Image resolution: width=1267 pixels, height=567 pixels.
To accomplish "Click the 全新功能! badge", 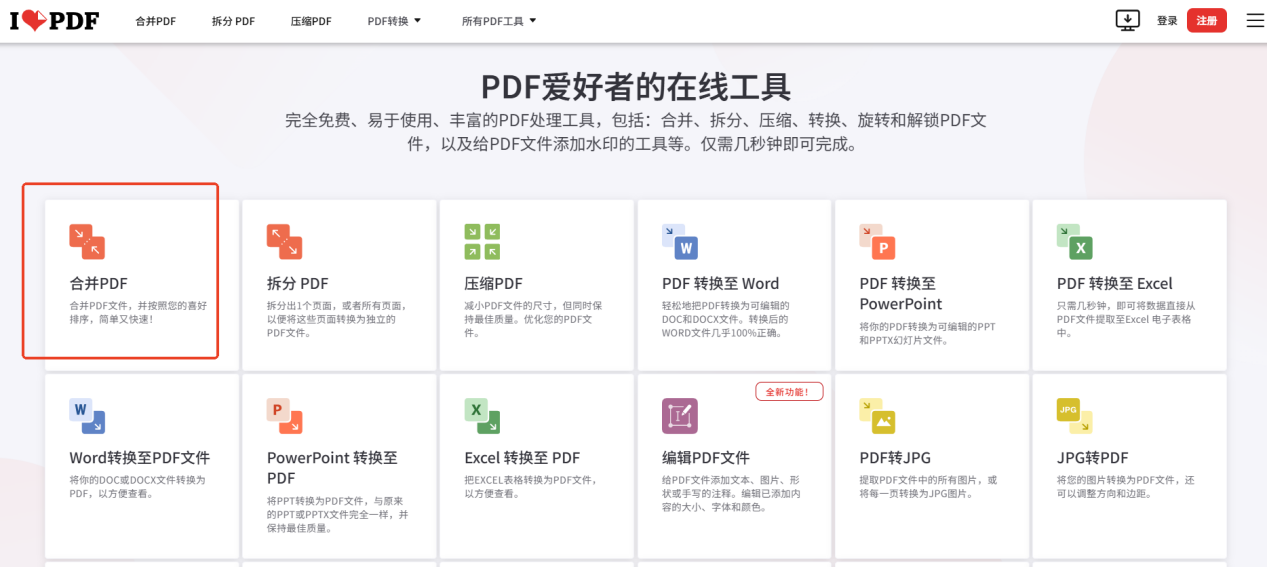I will coord(789,392).
